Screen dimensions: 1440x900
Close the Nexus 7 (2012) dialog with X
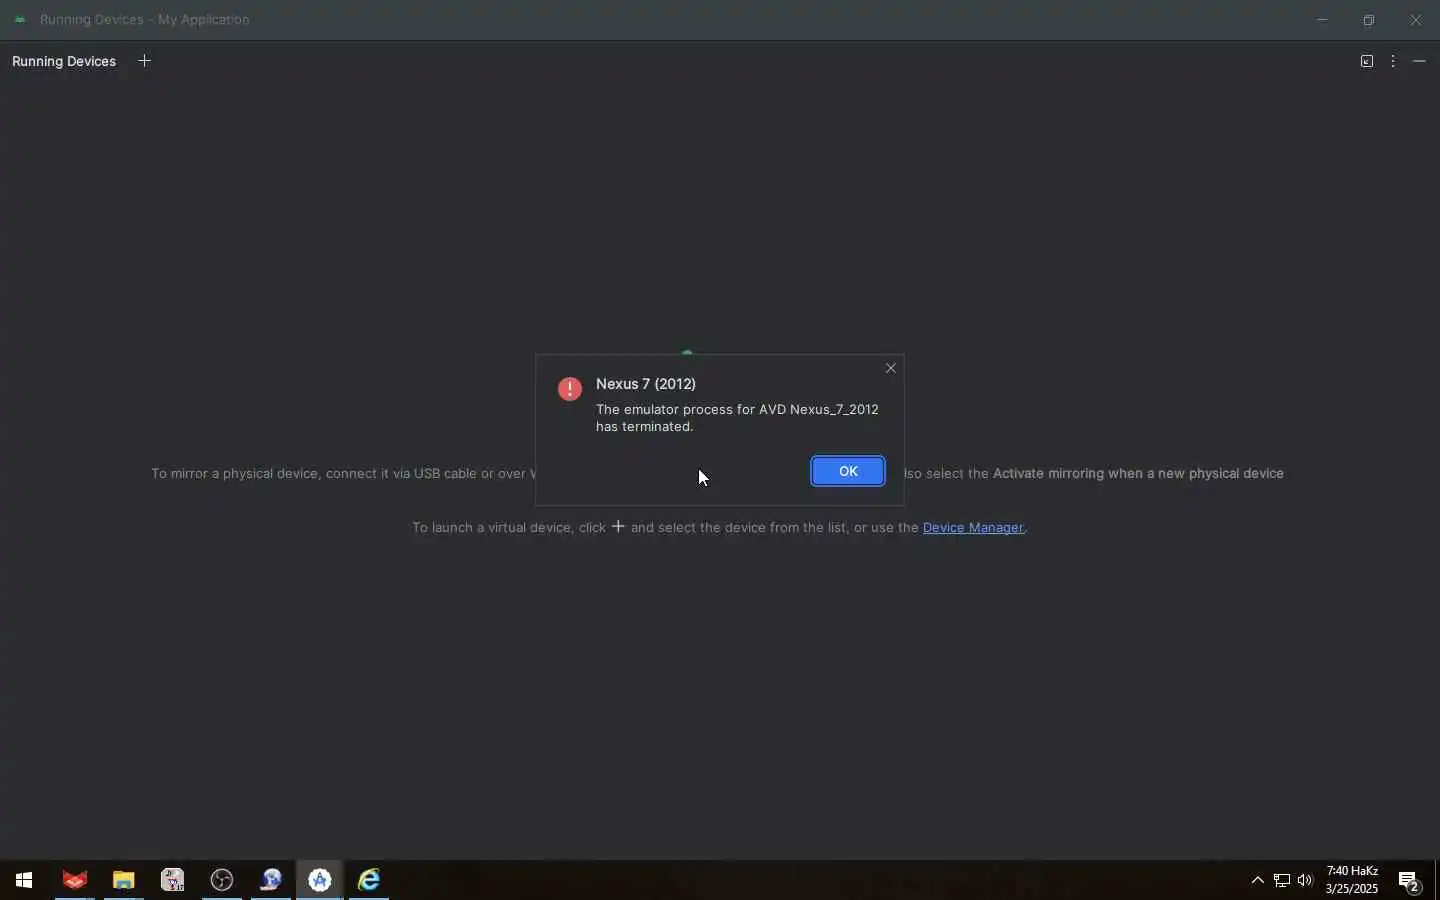pyautogui.click(x=891, y=368)
